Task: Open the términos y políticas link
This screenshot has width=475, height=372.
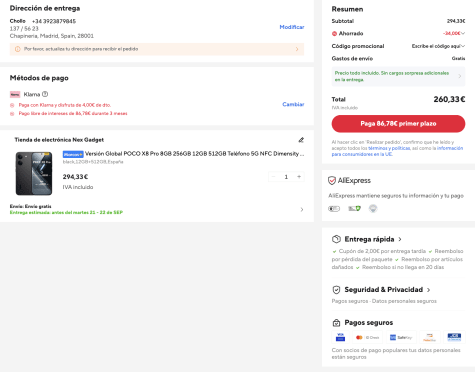Action: pos(389,148)
